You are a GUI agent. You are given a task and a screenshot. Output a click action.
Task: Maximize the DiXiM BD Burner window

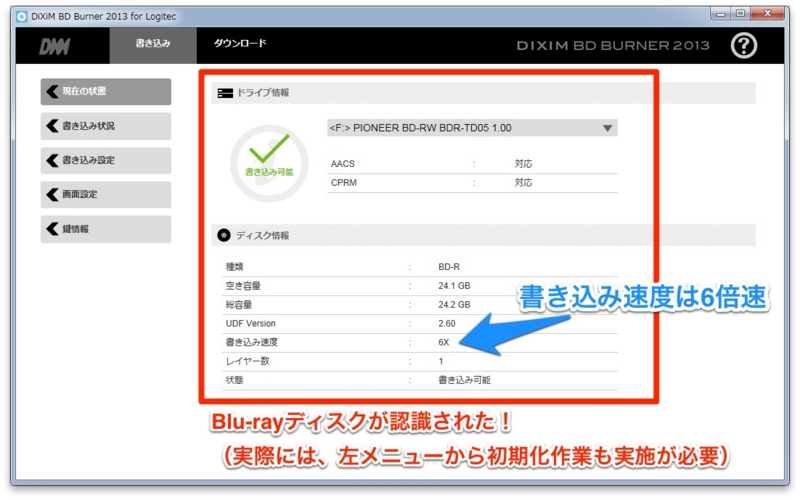740,14
